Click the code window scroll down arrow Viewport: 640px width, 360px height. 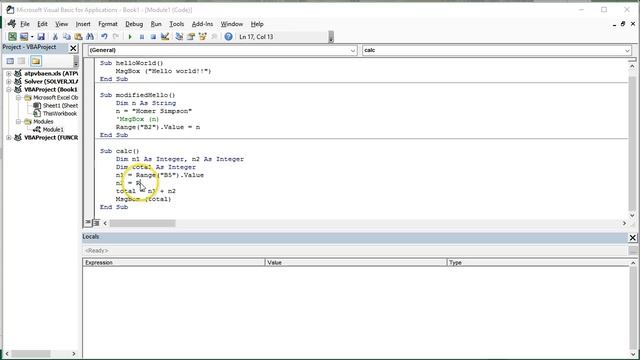tap(632, 215)
